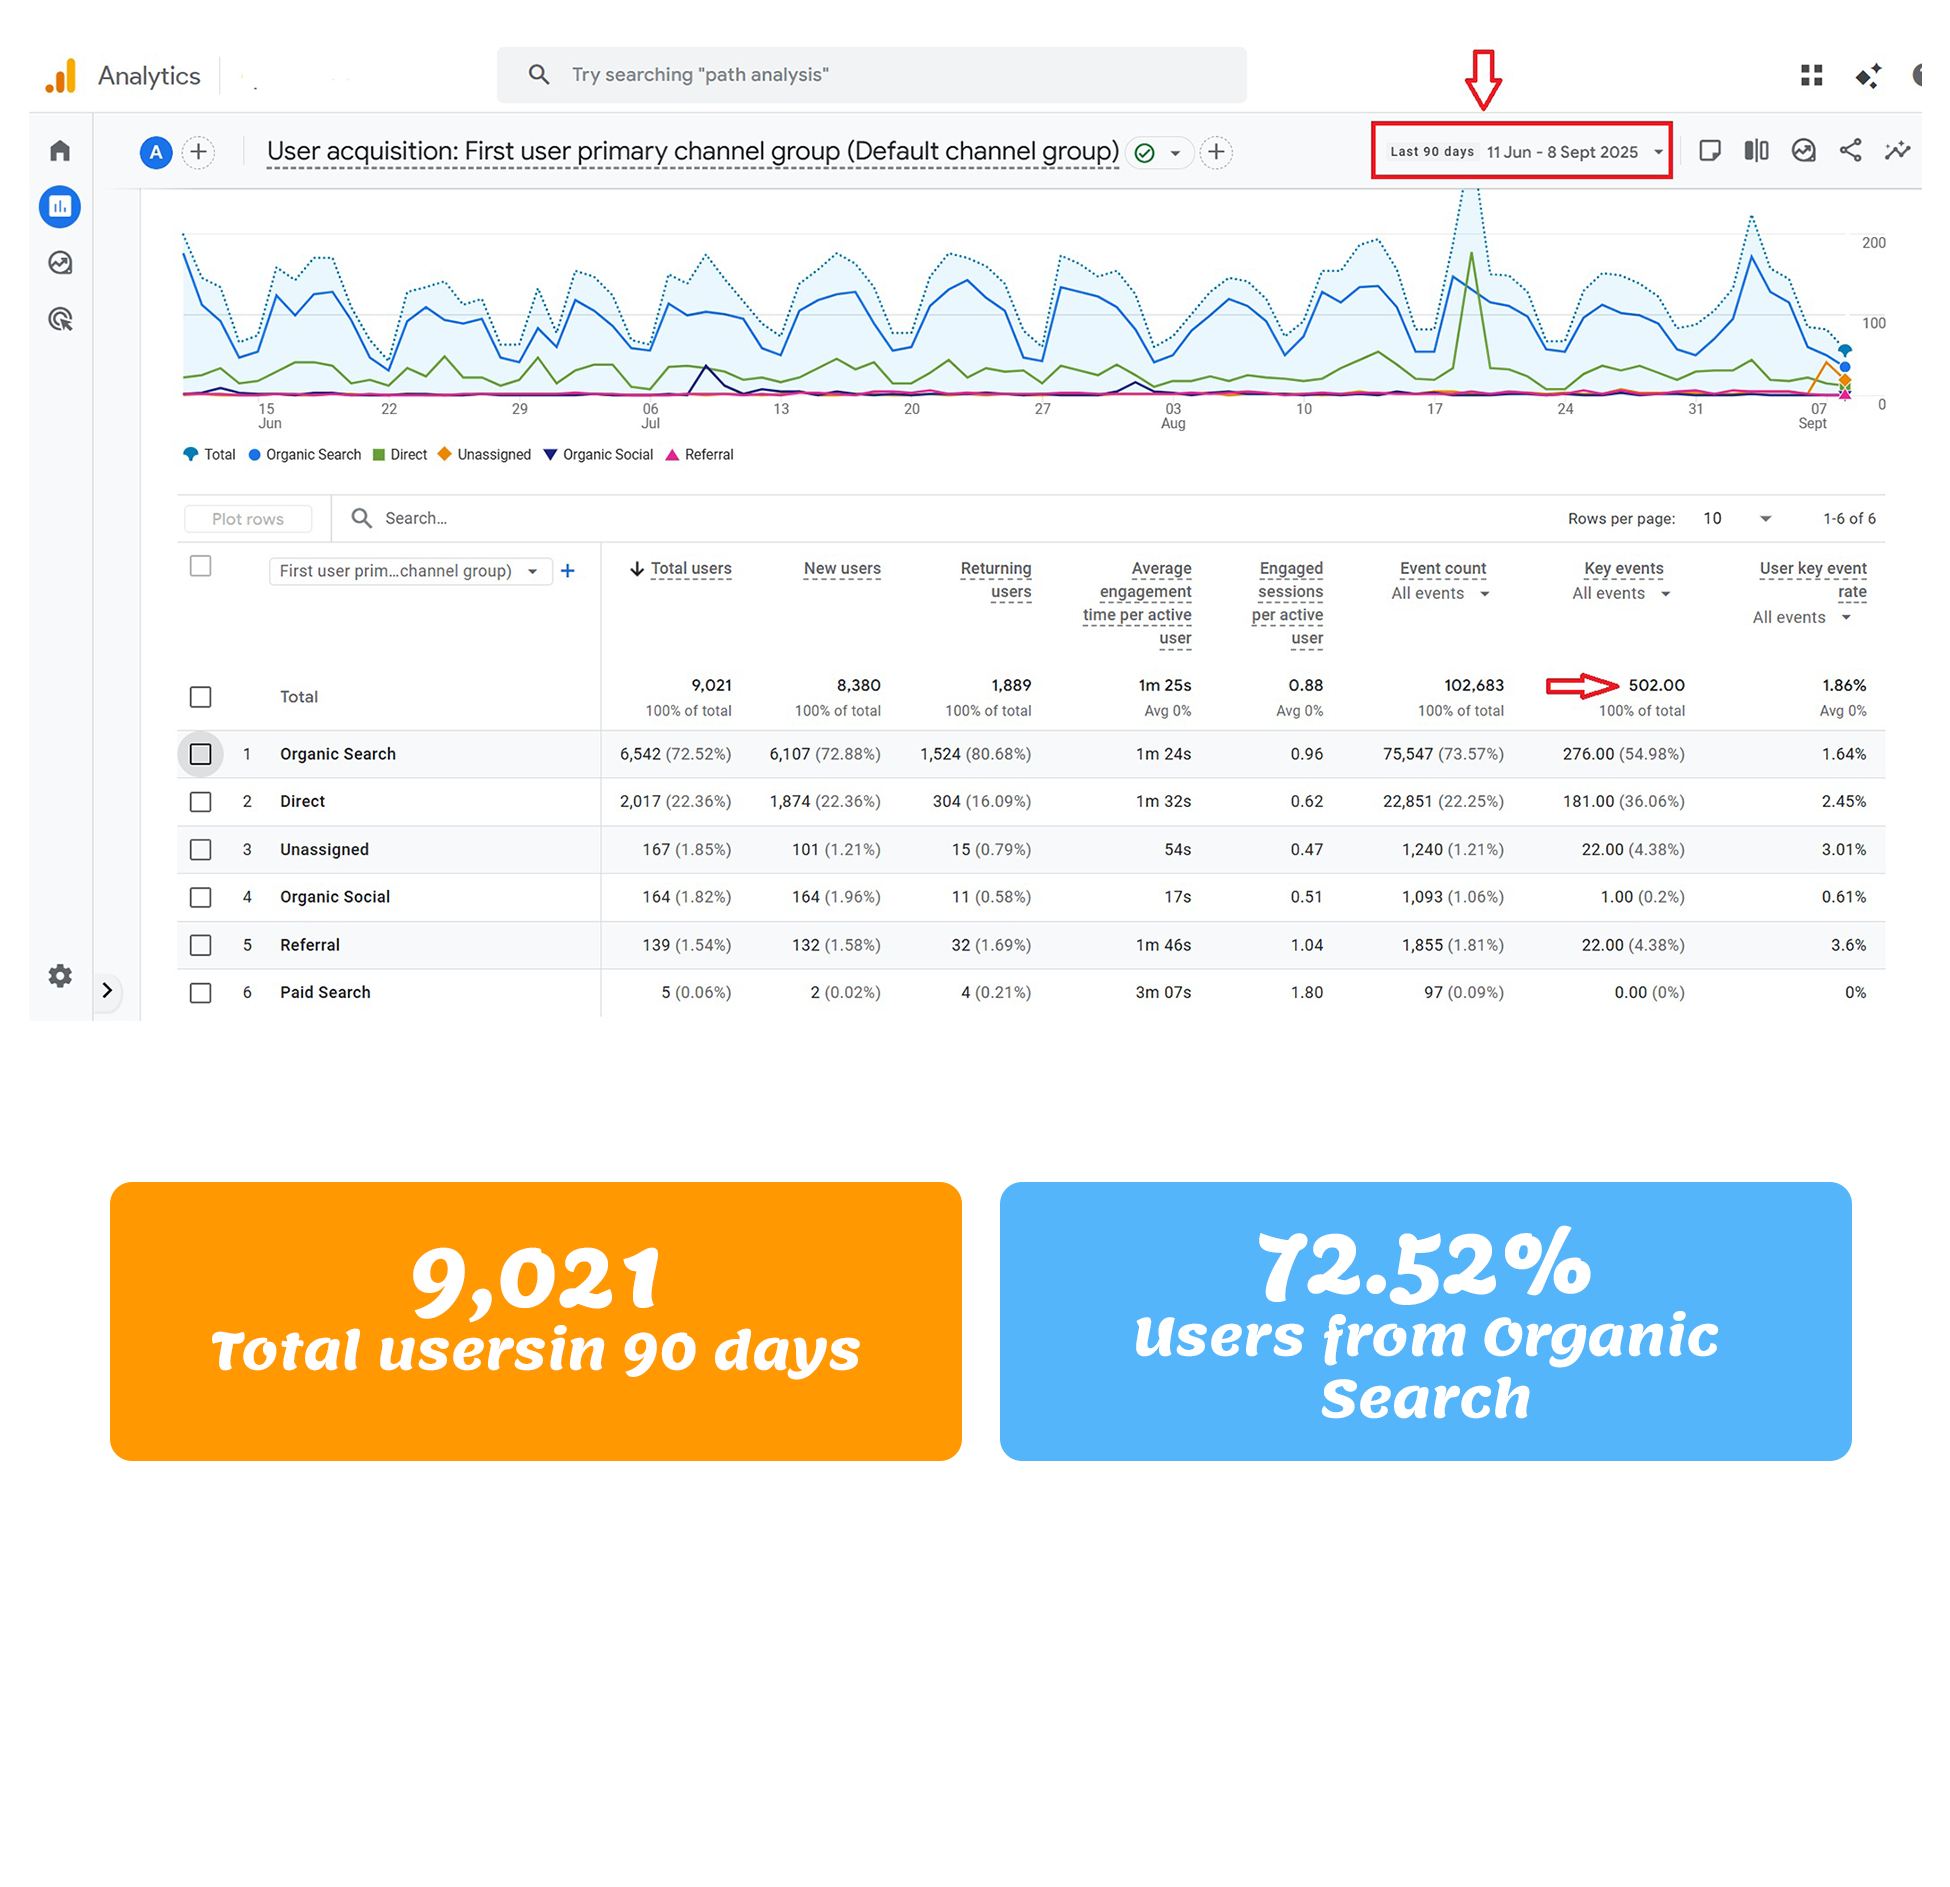Open the Admin settings gear
Image resolution: width=1950 pixels, height=1887 pixels.
pos(60,976)
